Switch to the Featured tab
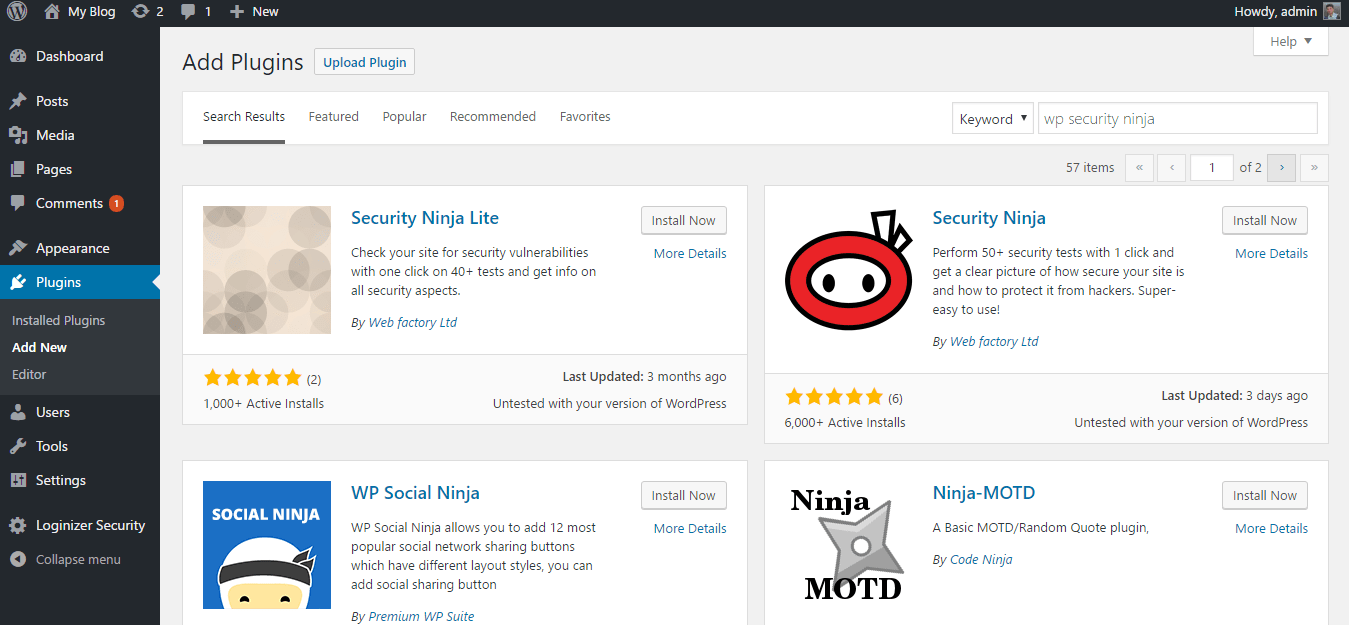Screen dimensions: 1349x625 point(333,117)
